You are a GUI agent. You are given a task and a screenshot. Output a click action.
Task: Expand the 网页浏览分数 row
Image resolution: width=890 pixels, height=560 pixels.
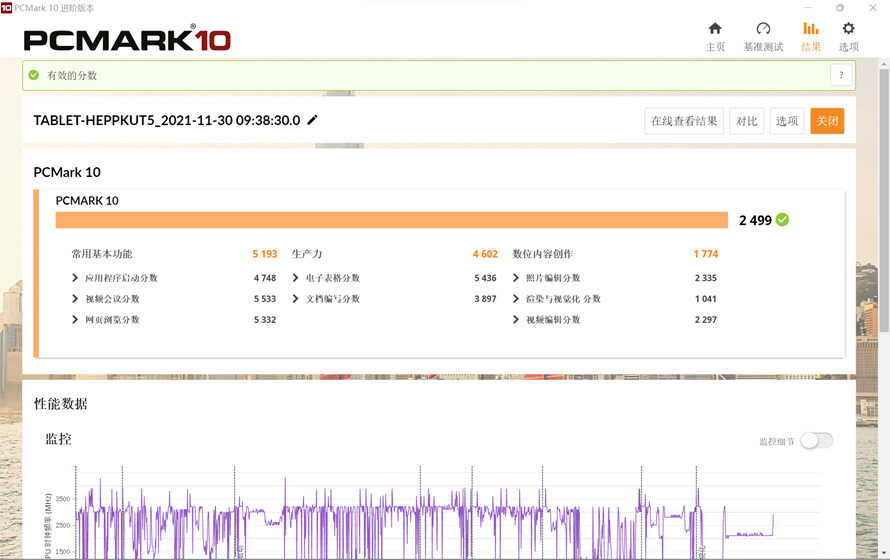click(x=75, y=319)
